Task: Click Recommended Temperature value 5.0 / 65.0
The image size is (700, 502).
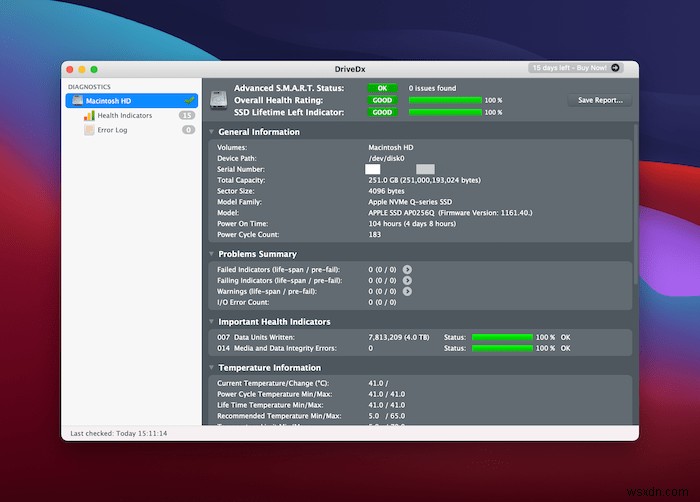Action: [x=387, y=416]
